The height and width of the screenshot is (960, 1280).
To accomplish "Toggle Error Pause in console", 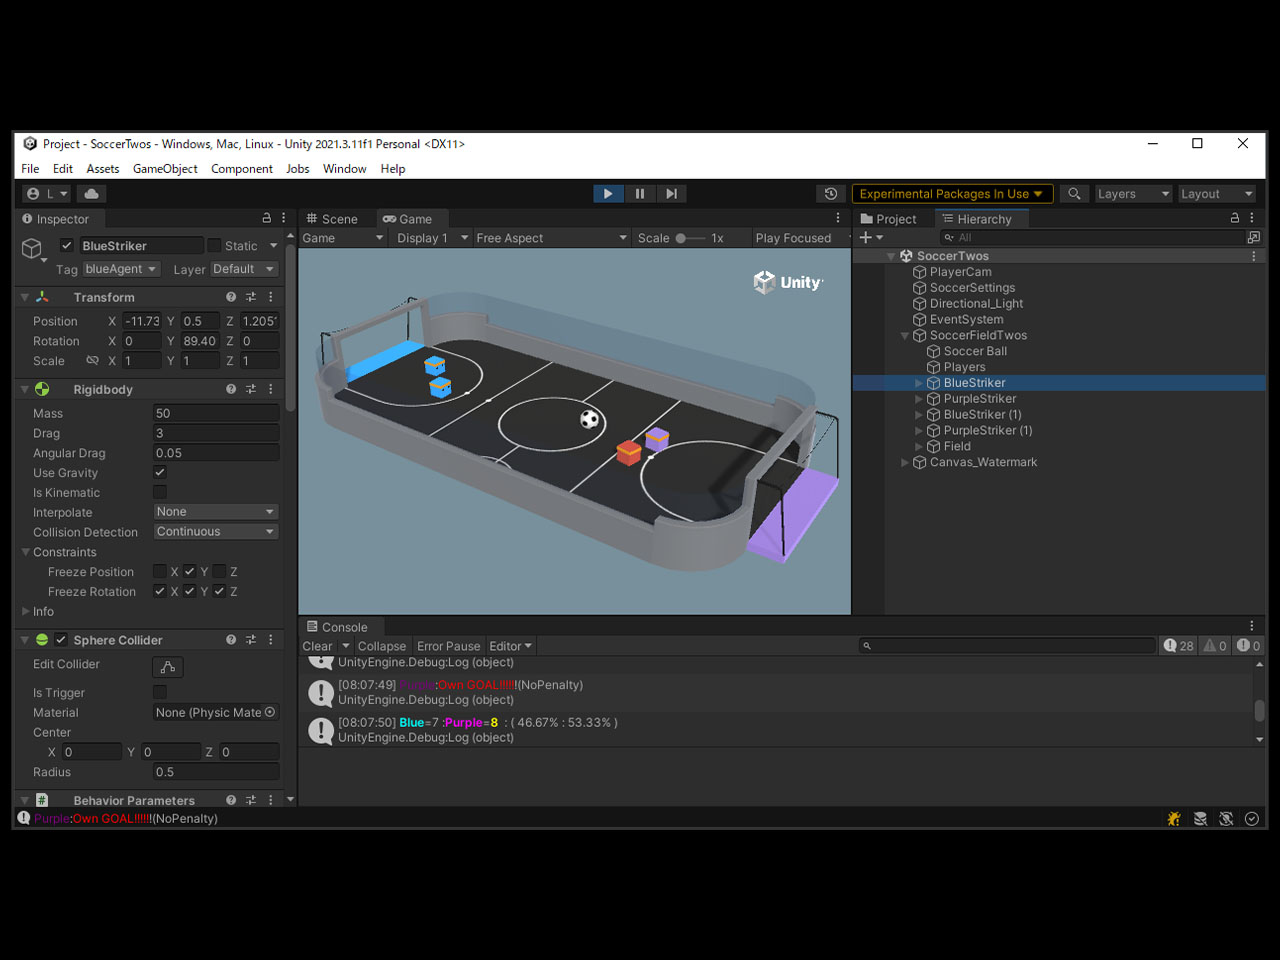I will (448, 646).
